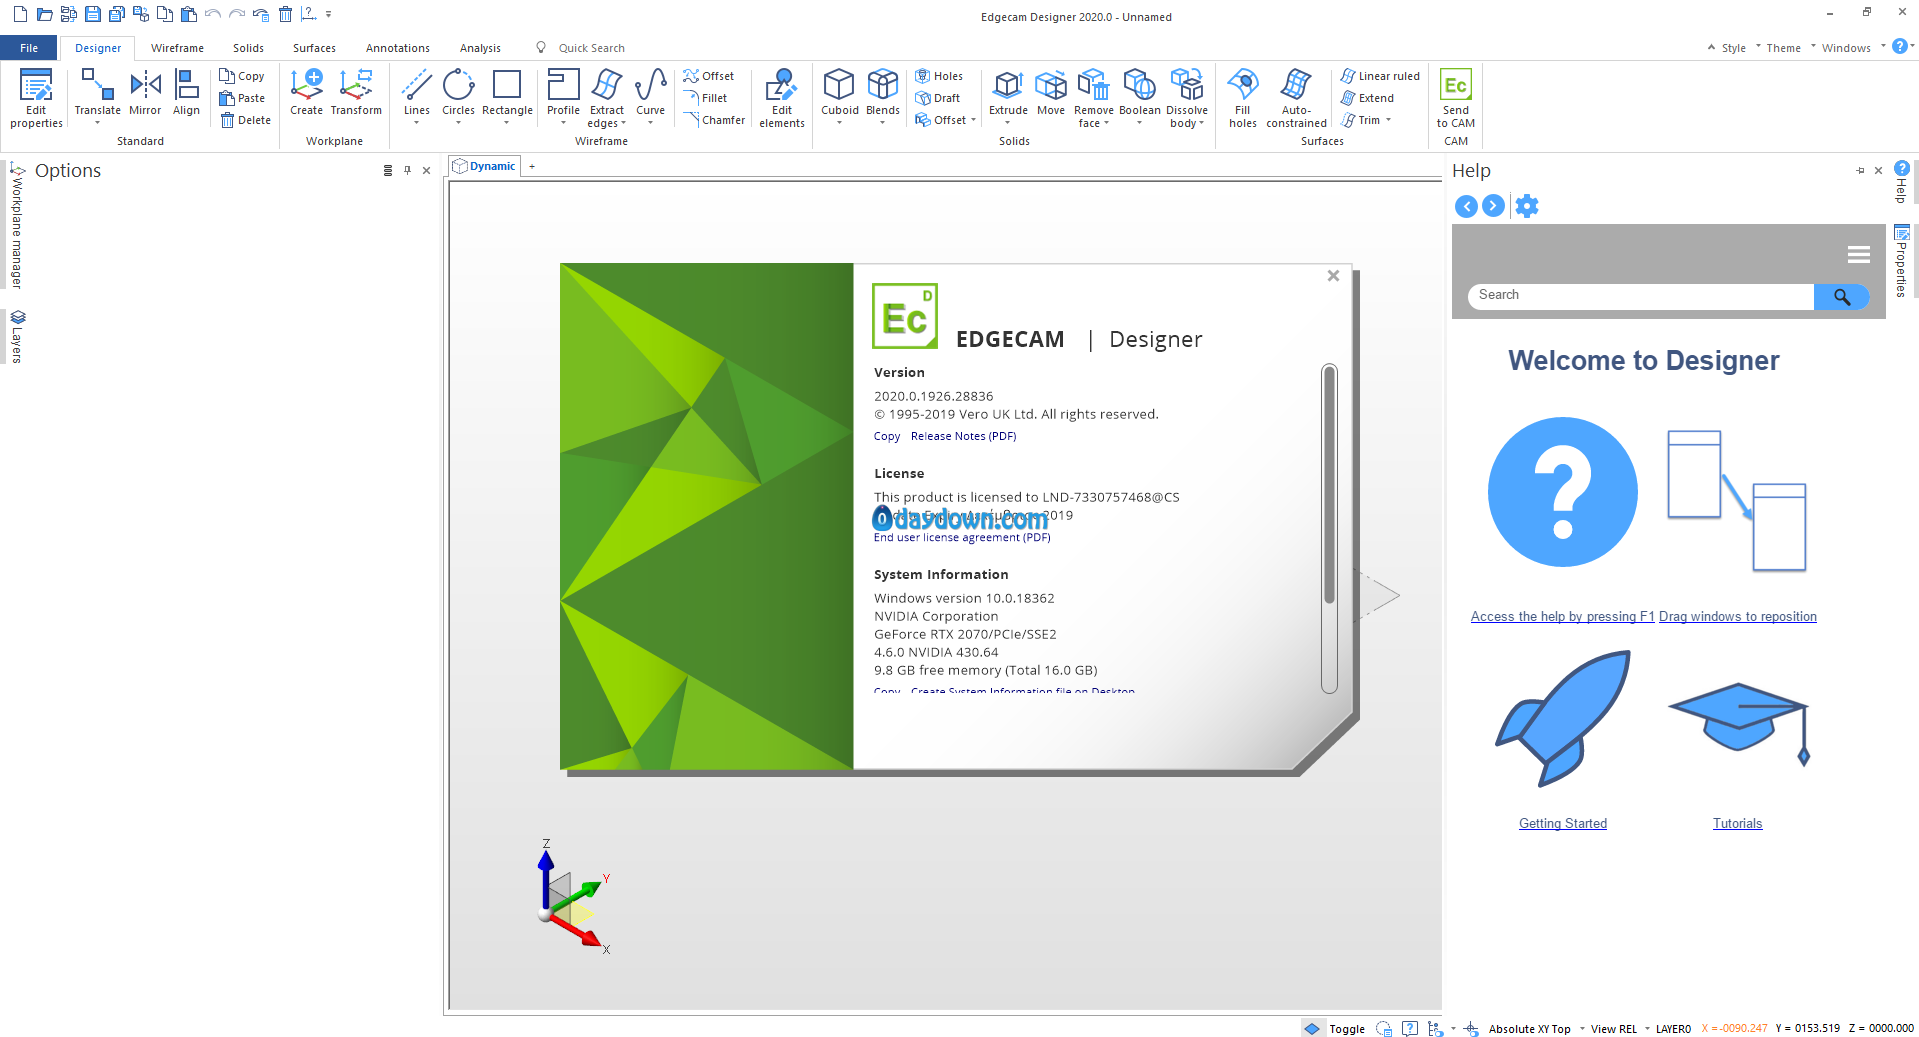The width and height of the screenshot is (1919, 1037).
Task: Open the File menu
Action: [x=29, y=48]
